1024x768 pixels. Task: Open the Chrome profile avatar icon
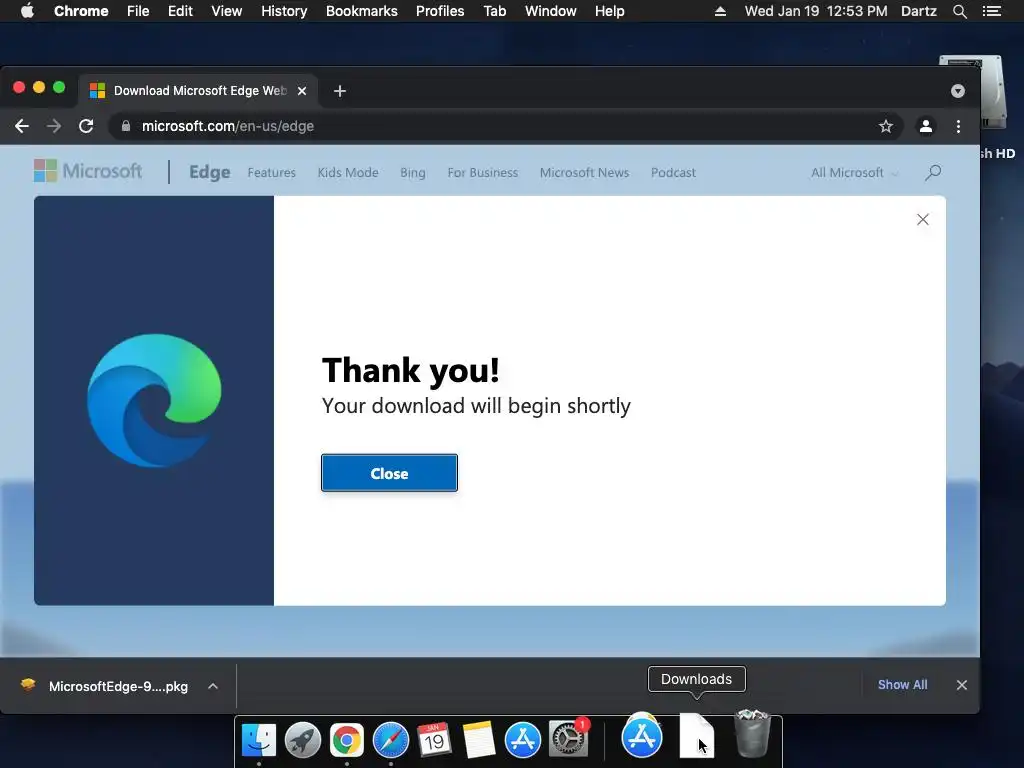925,126
